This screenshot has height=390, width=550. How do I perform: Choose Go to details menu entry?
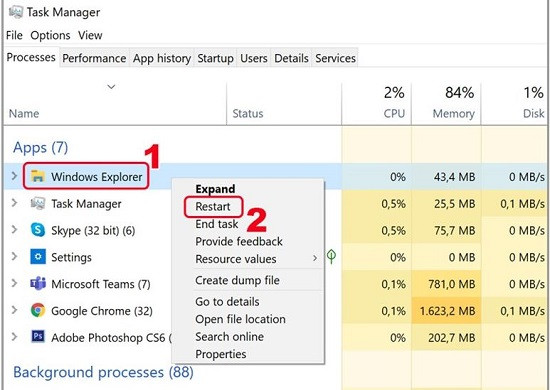click(x=227, y=302)
